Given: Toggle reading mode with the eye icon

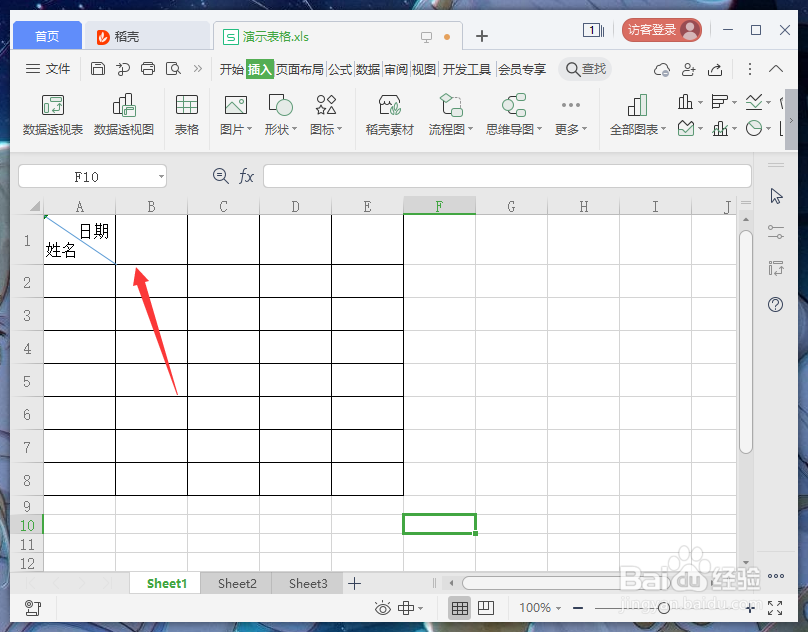Looking at the screenshot, I should [383, 608].
